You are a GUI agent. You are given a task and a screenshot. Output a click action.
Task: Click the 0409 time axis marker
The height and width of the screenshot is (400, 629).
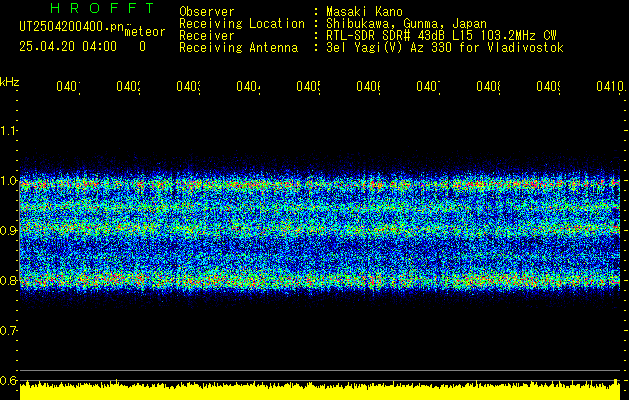548,86
